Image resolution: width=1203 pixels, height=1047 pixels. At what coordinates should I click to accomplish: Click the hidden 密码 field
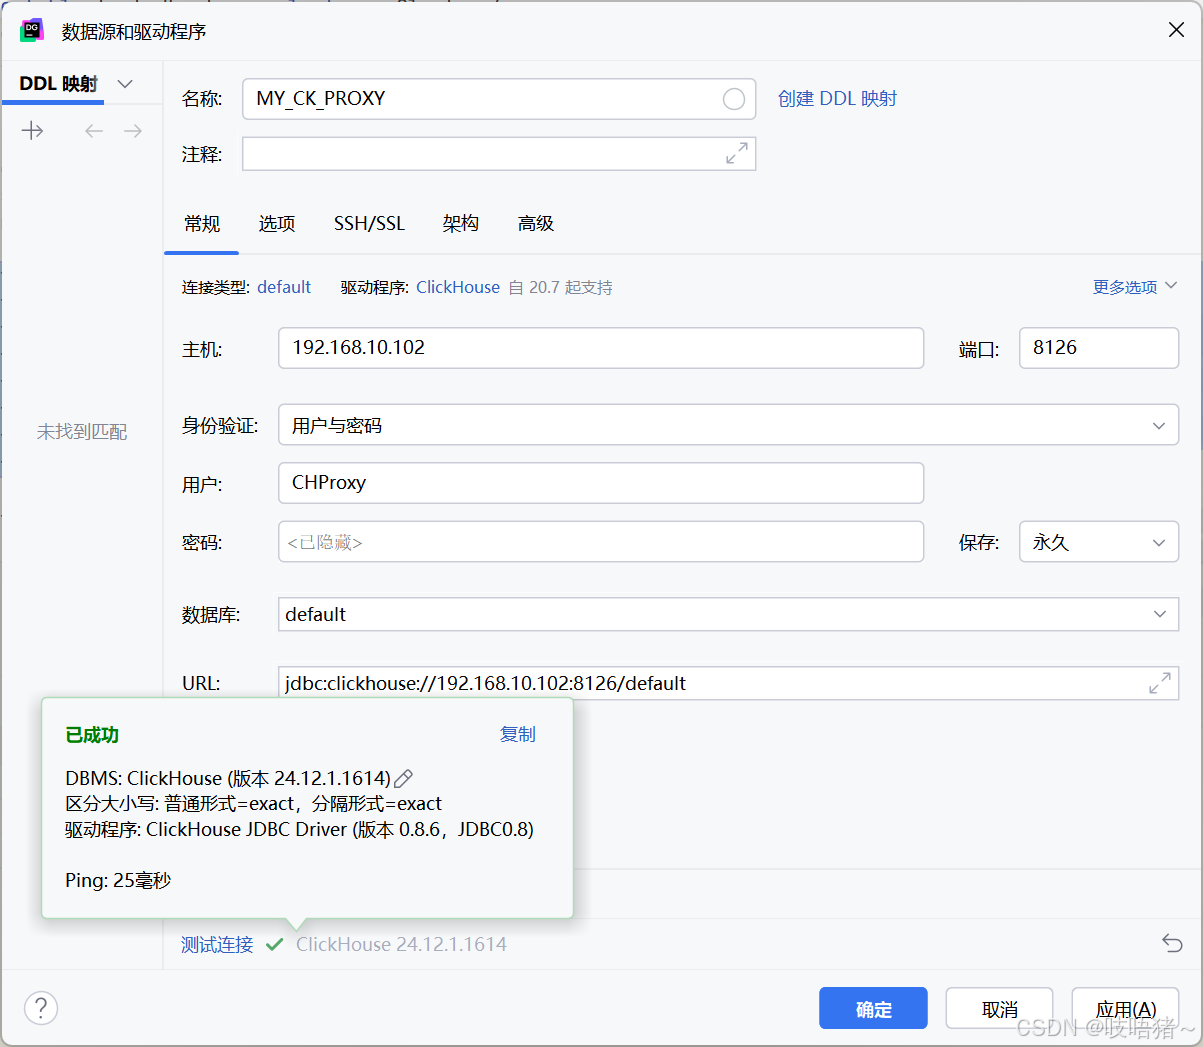pyautogui.click(x=601, y=542)
